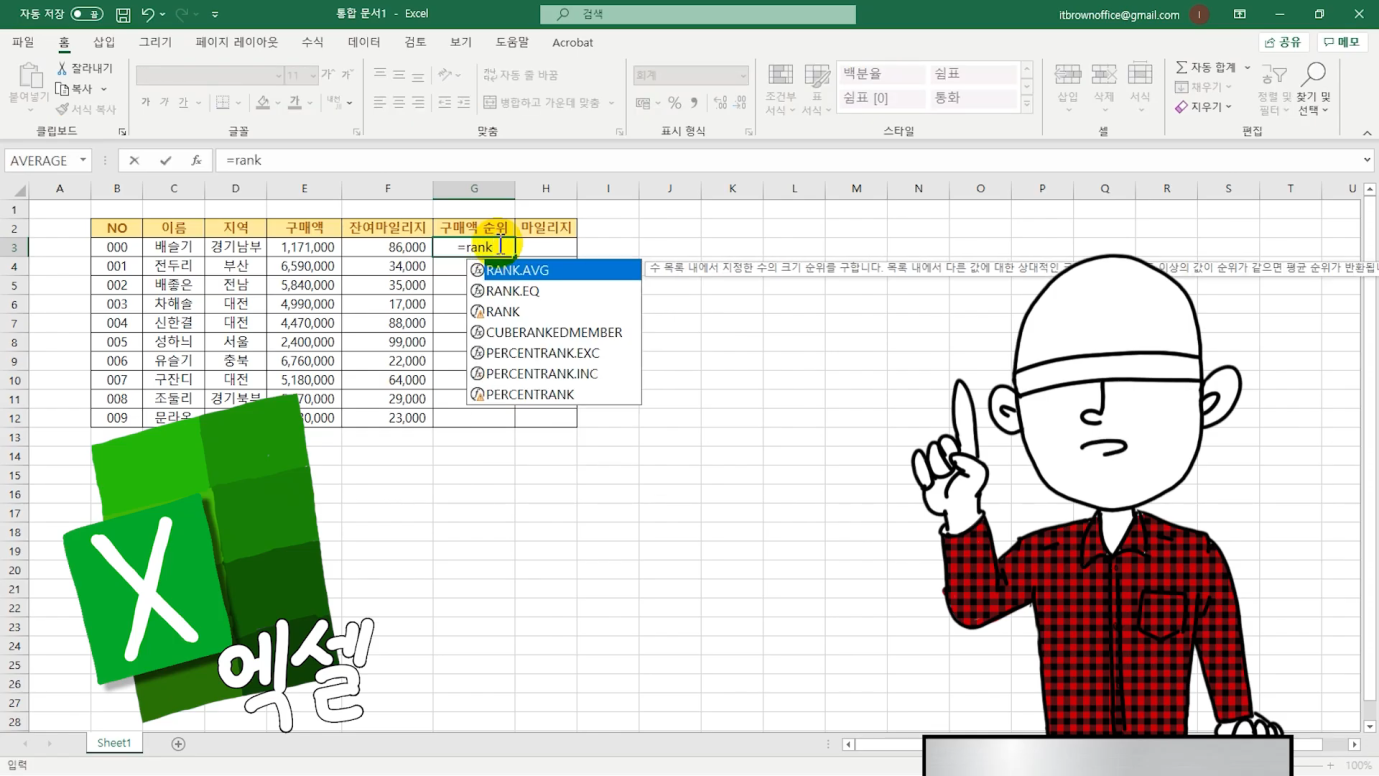
Task: Click the Clear (지우기) eraser icon
Action: [x=1181, y=107]
